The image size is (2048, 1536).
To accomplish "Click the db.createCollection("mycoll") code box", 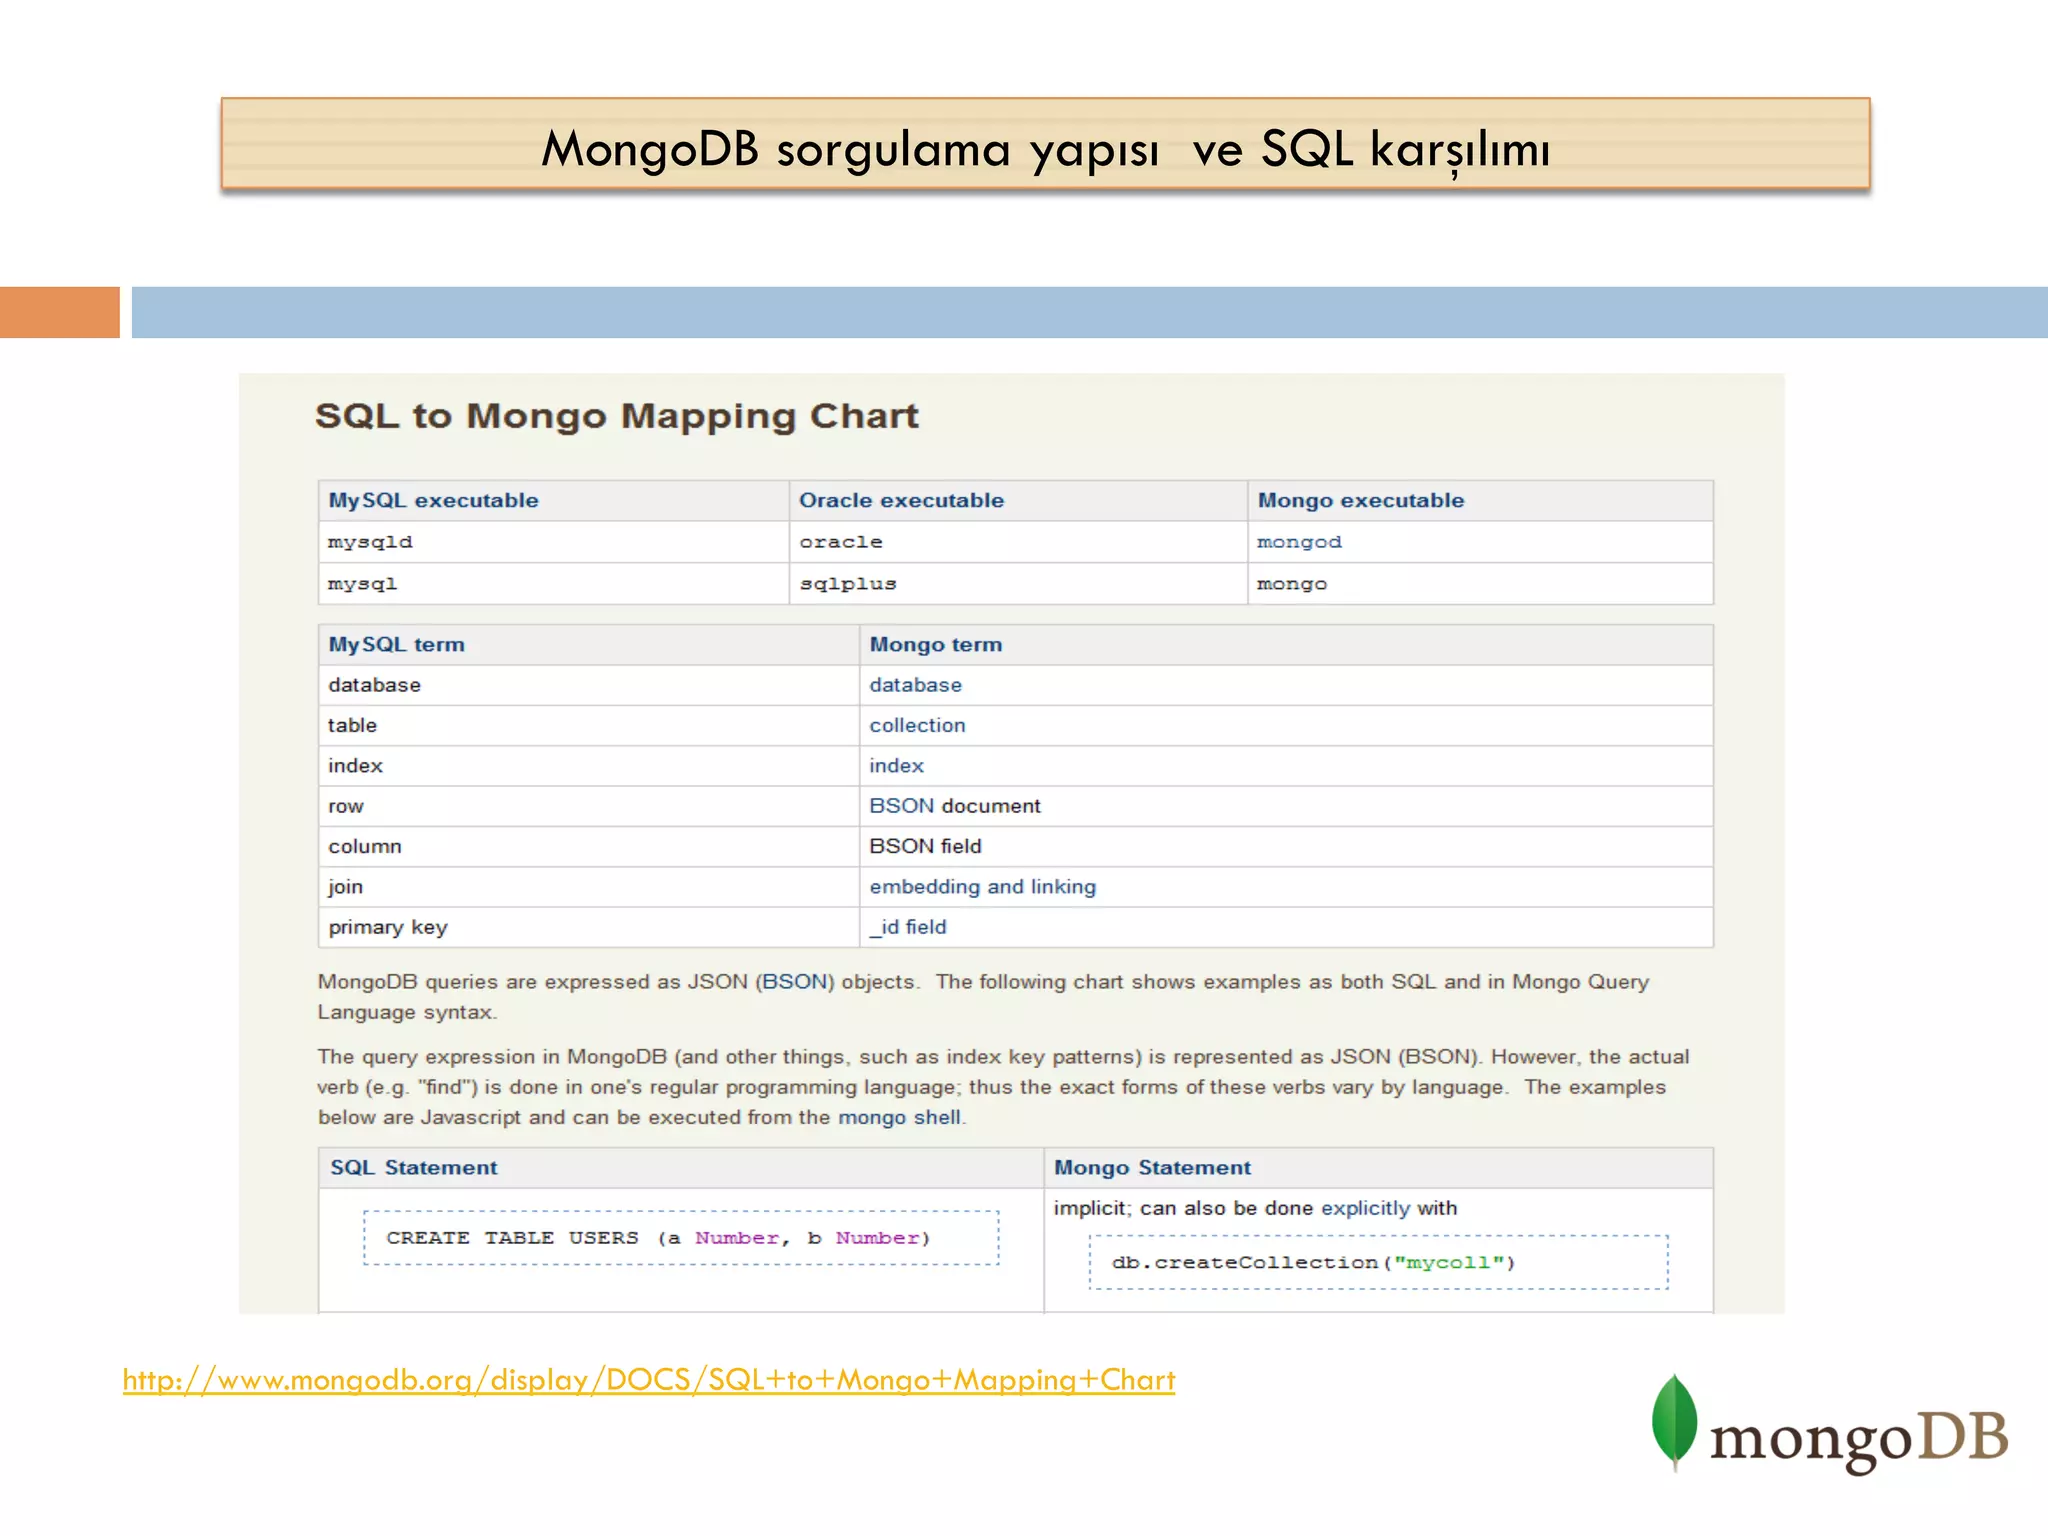I will point(1378,1262).
